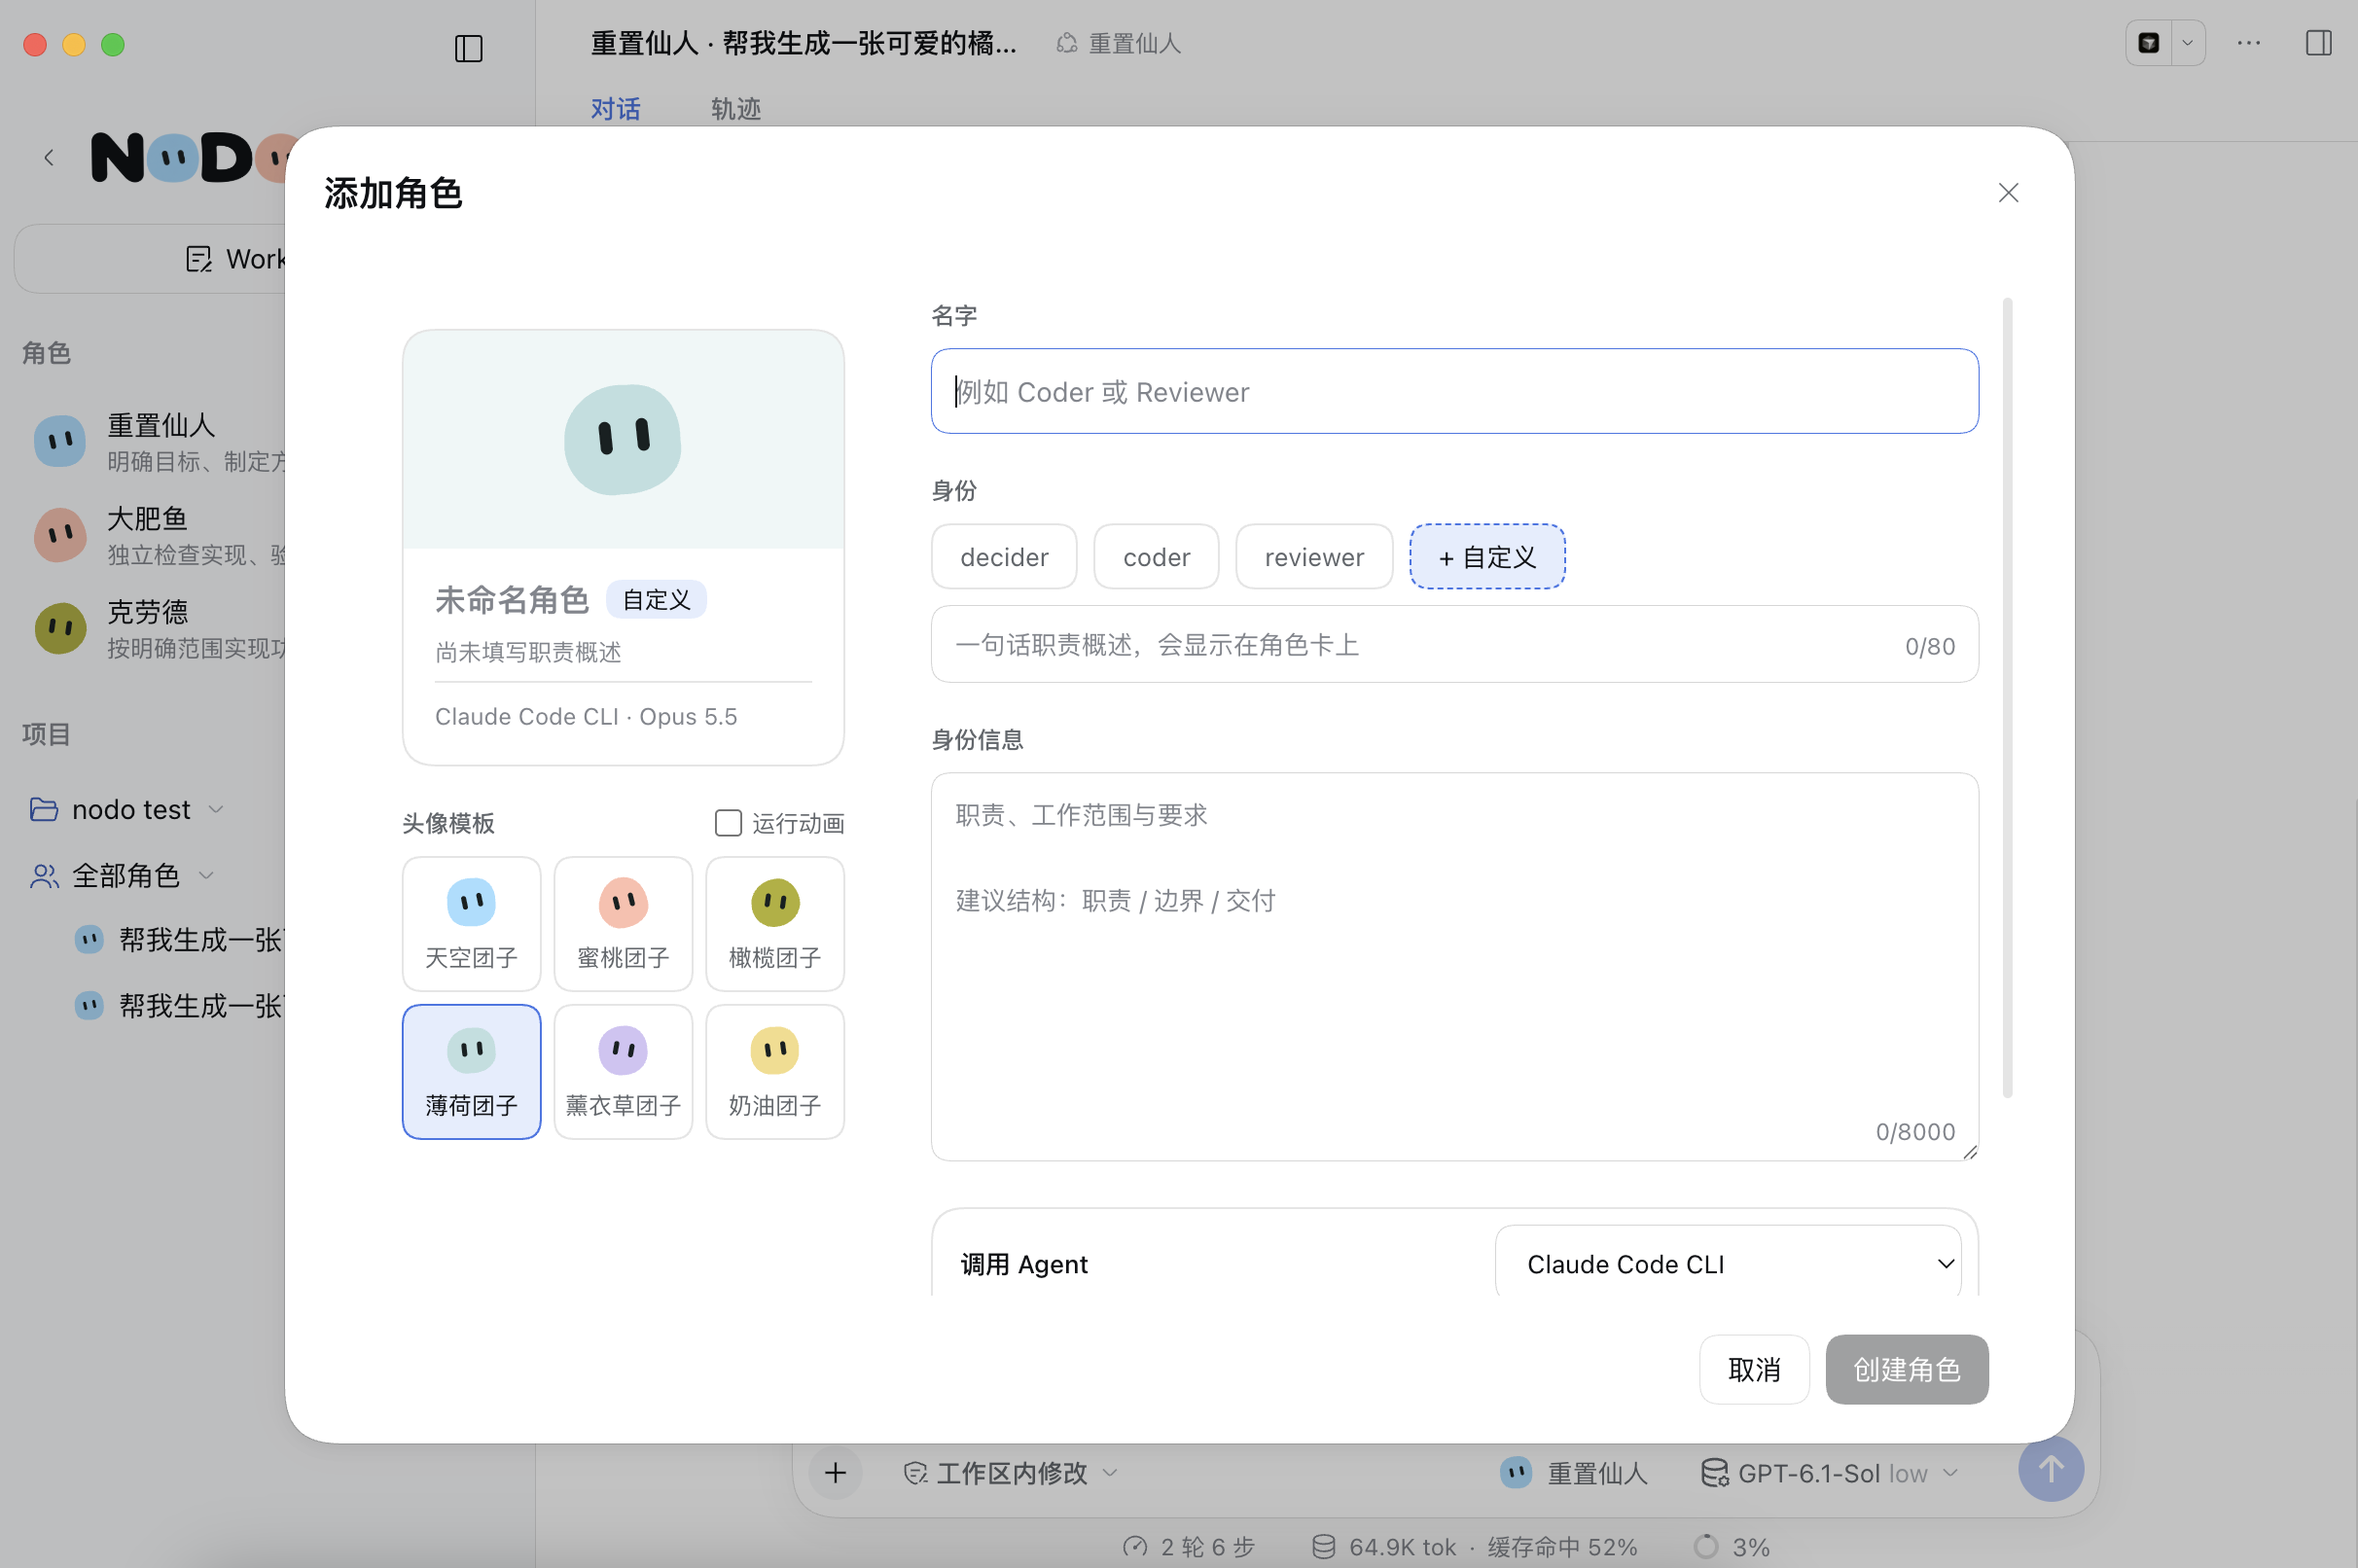Choose the 奶油团子 avatar template
This screenshot has width=2358, height=1568.
[x=775, y=1072]
